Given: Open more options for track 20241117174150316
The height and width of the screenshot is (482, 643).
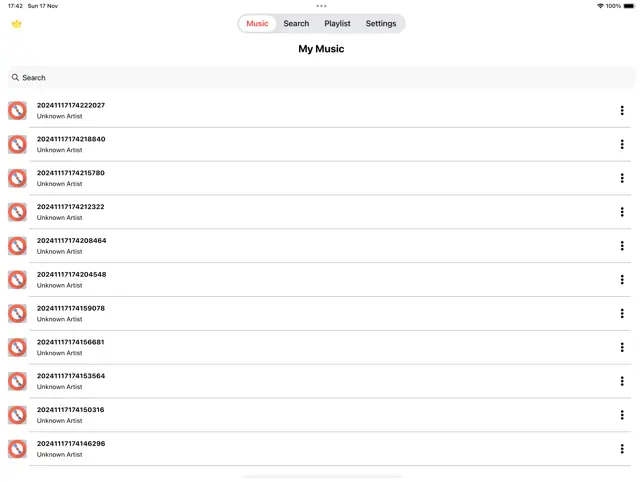Looking at the screenshot, I should coord(622,415).
